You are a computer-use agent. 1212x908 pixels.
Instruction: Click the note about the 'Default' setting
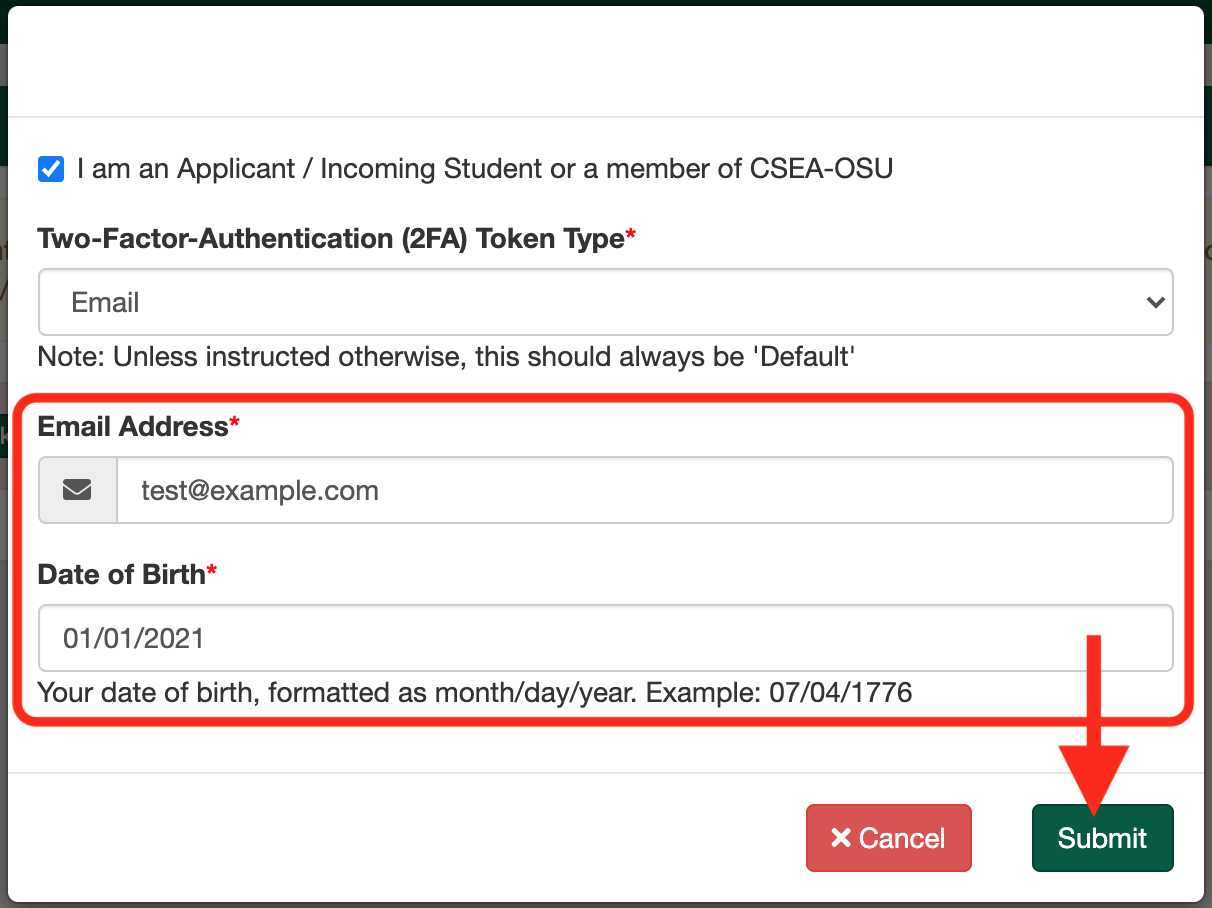click(445, 357)
